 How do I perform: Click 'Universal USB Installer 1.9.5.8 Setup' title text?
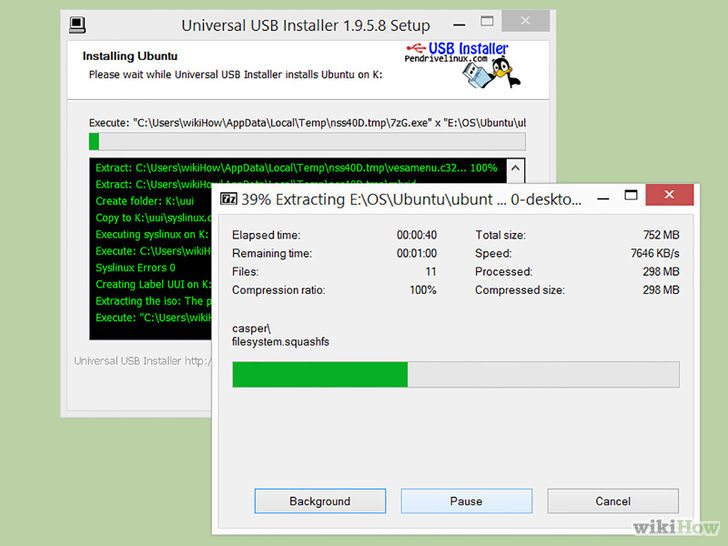[x=306, y=26]
